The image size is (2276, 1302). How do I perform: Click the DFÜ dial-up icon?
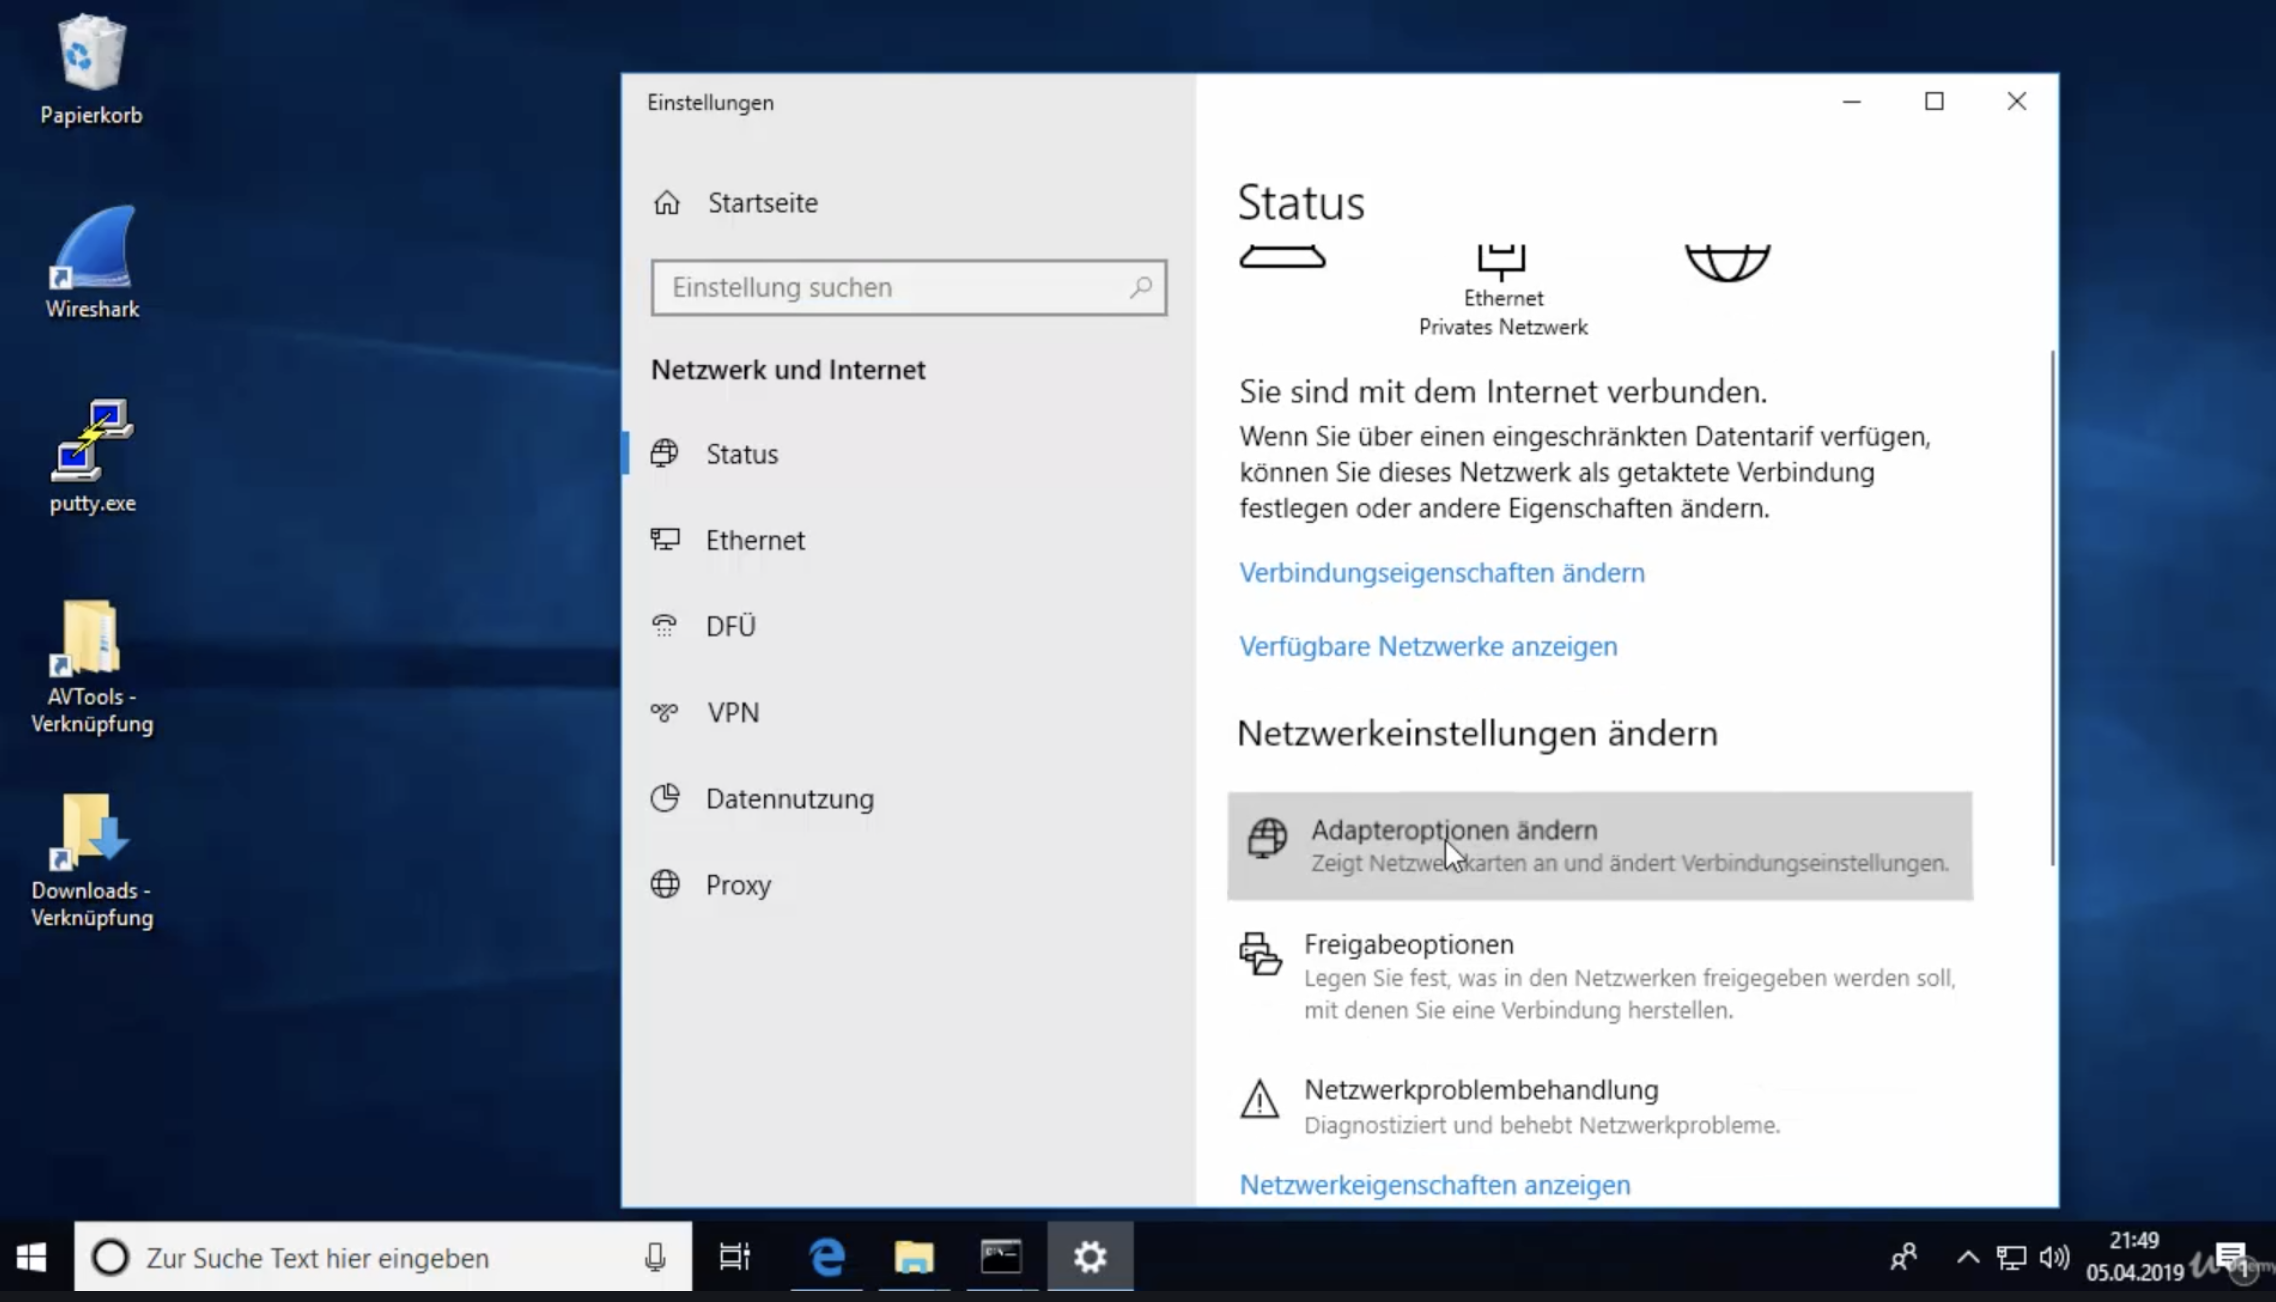(665, 626)
